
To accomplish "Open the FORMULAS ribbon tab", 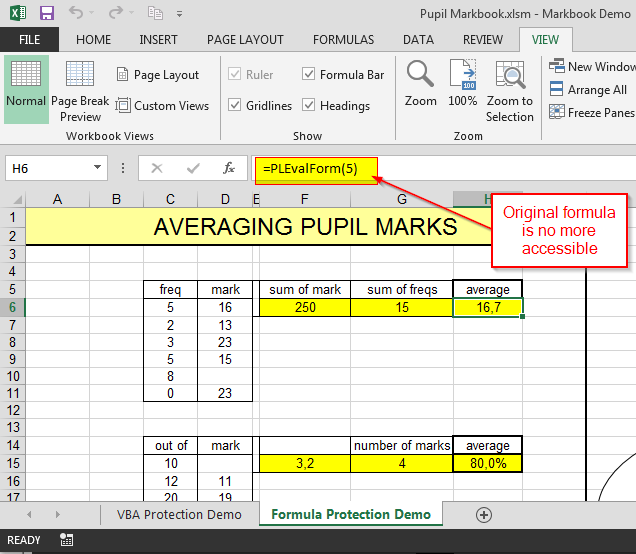I will coord(343,40).
